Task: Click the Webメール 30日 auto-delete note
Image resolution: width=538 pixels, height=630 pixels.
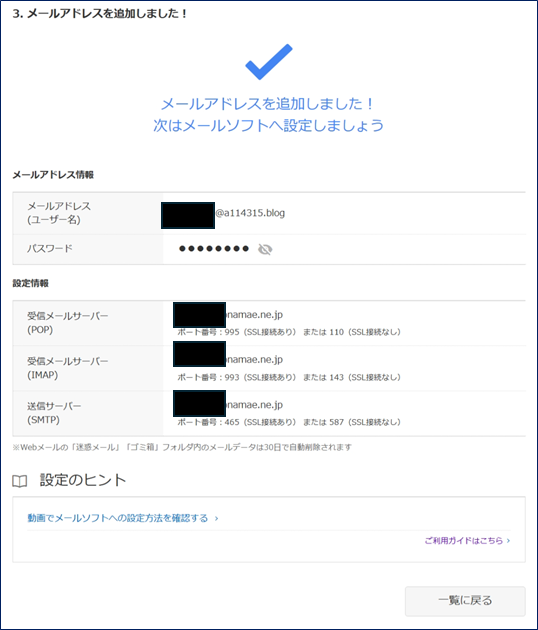Action: pos(182,447)
